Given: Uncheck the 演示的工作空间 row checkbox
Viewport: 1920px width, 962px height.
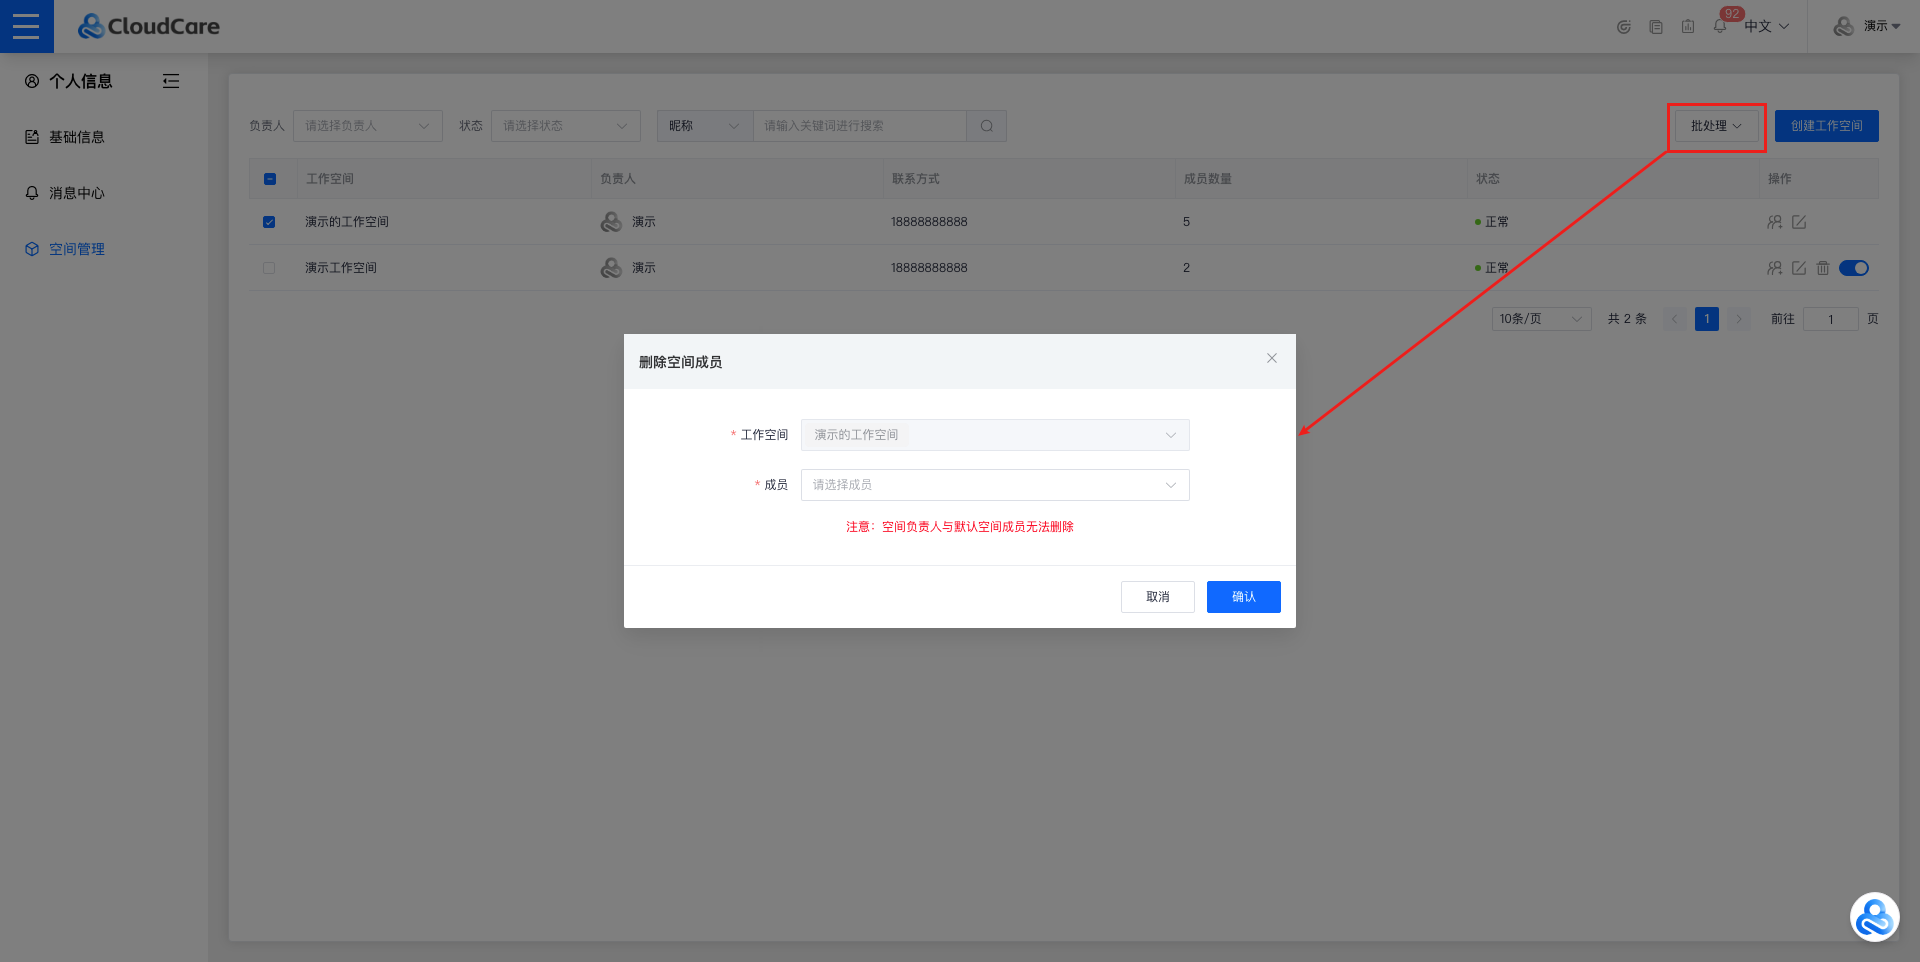Looking at the screenshot, I should click(x=269, y=222).
